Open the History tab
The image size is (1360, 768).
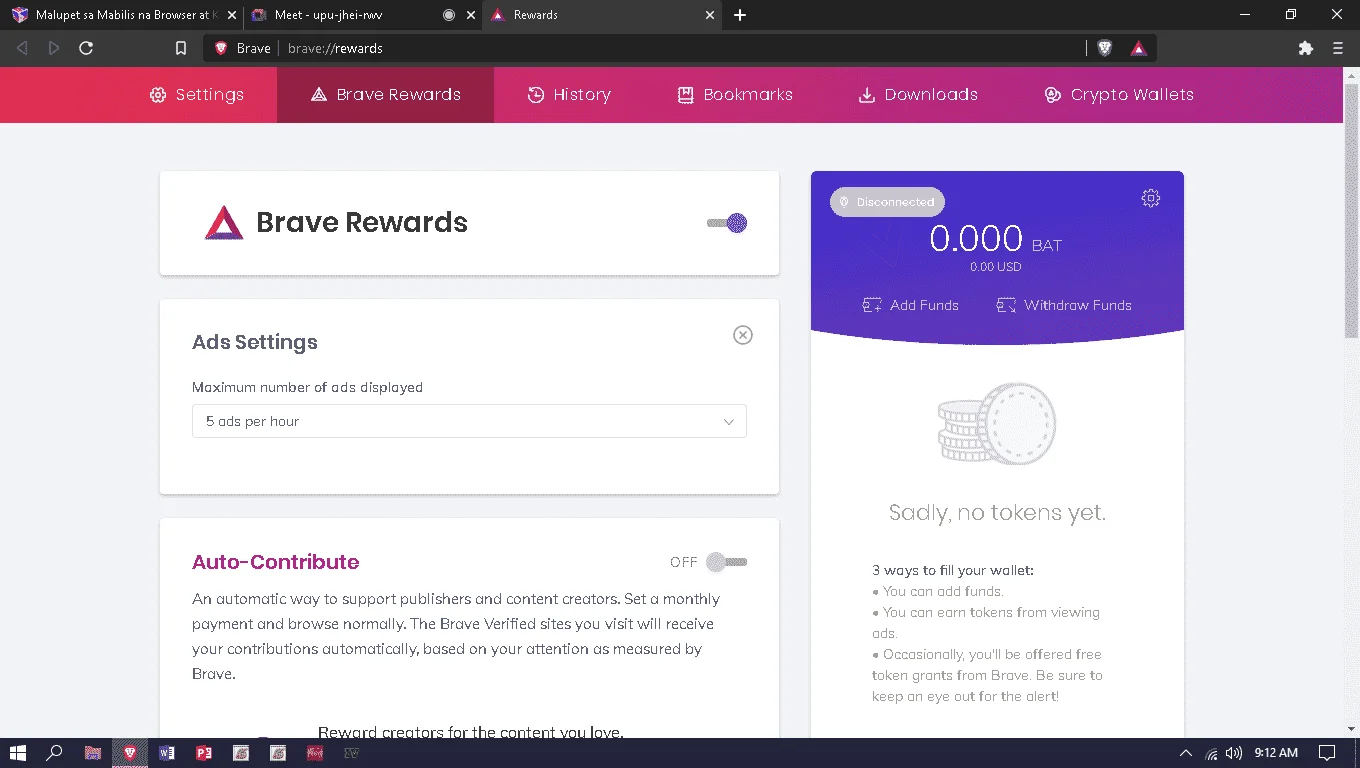(569, 95)
